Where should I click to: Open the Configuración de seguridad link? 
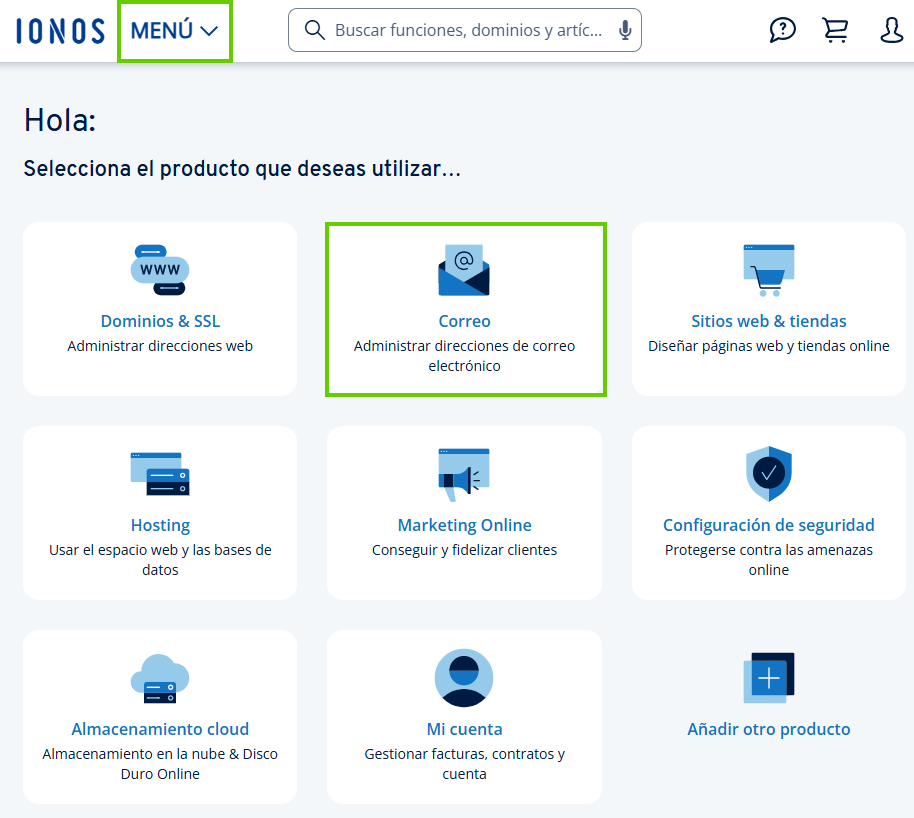768,525
